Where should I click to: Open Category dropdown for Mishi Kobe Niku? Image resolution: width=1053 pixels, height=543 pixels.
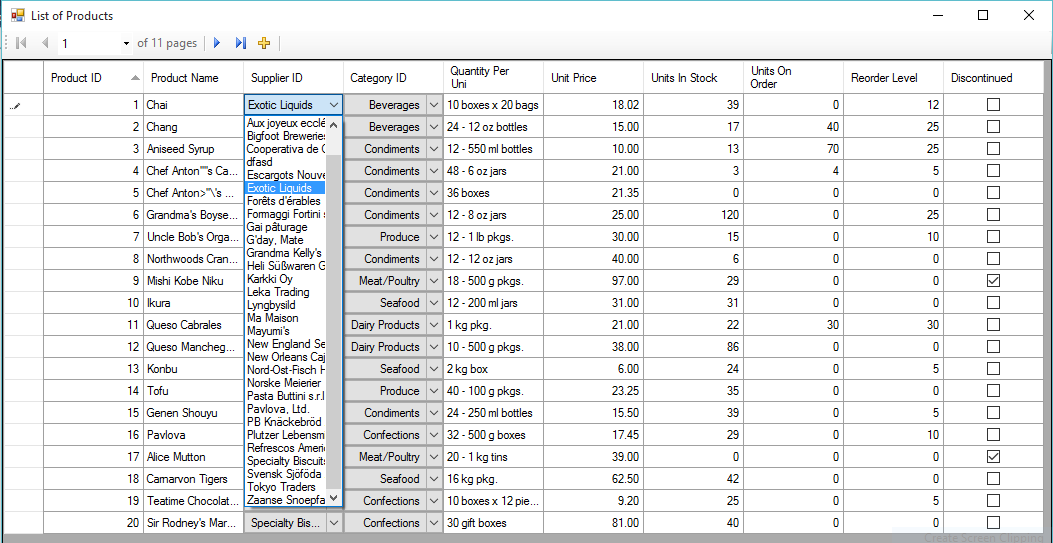point(434,281)
